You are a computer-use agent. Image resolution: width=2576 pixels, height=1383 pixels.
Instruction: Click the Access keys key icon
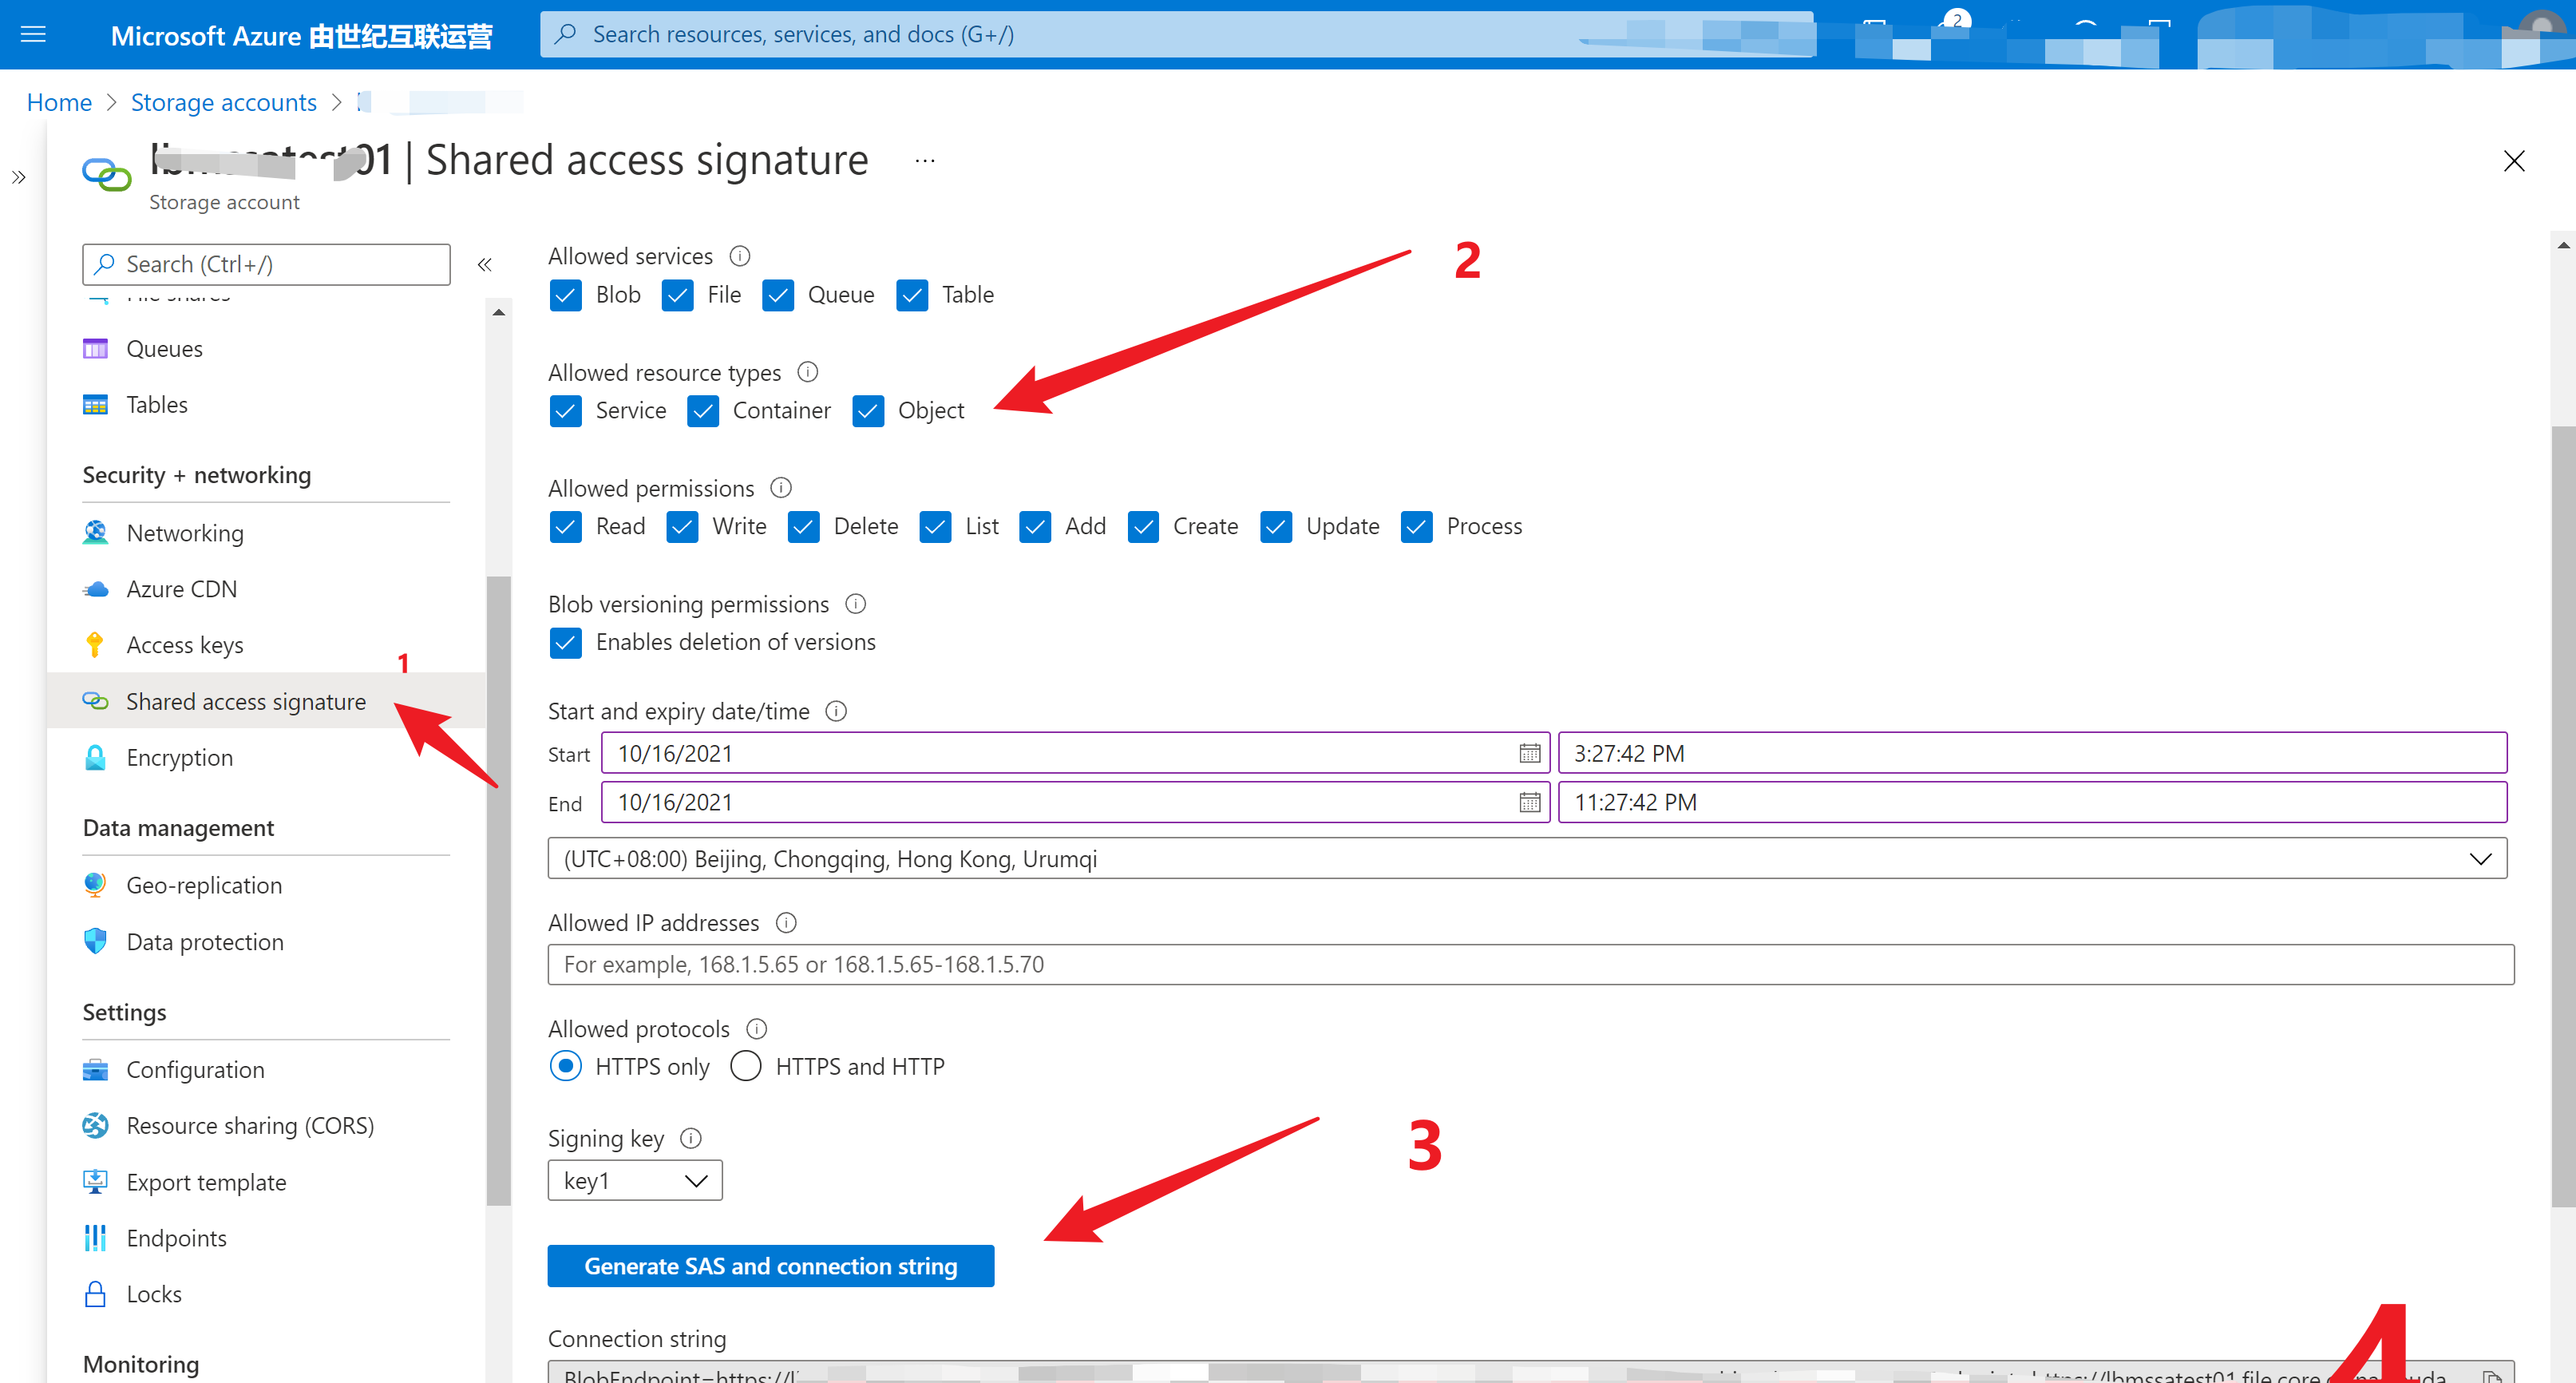coord(95,645)
